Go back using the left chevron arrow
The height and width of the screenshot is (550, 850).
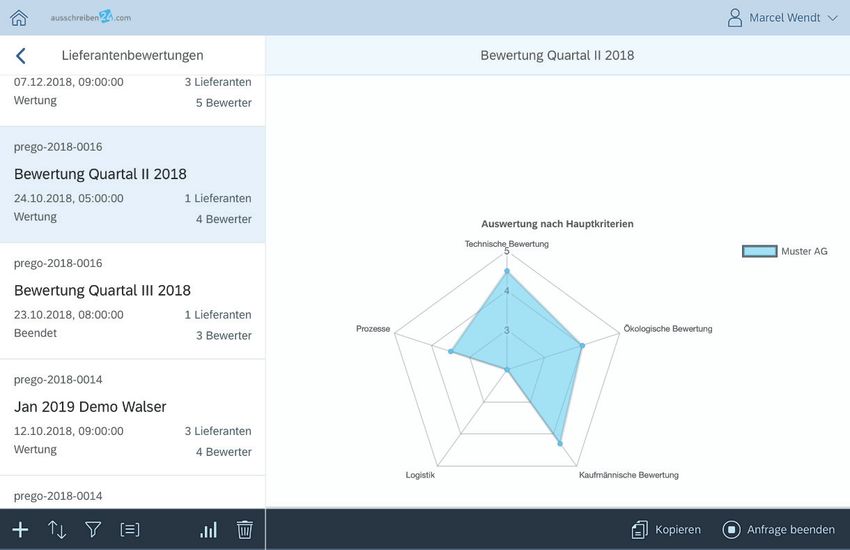pos(21,56)
